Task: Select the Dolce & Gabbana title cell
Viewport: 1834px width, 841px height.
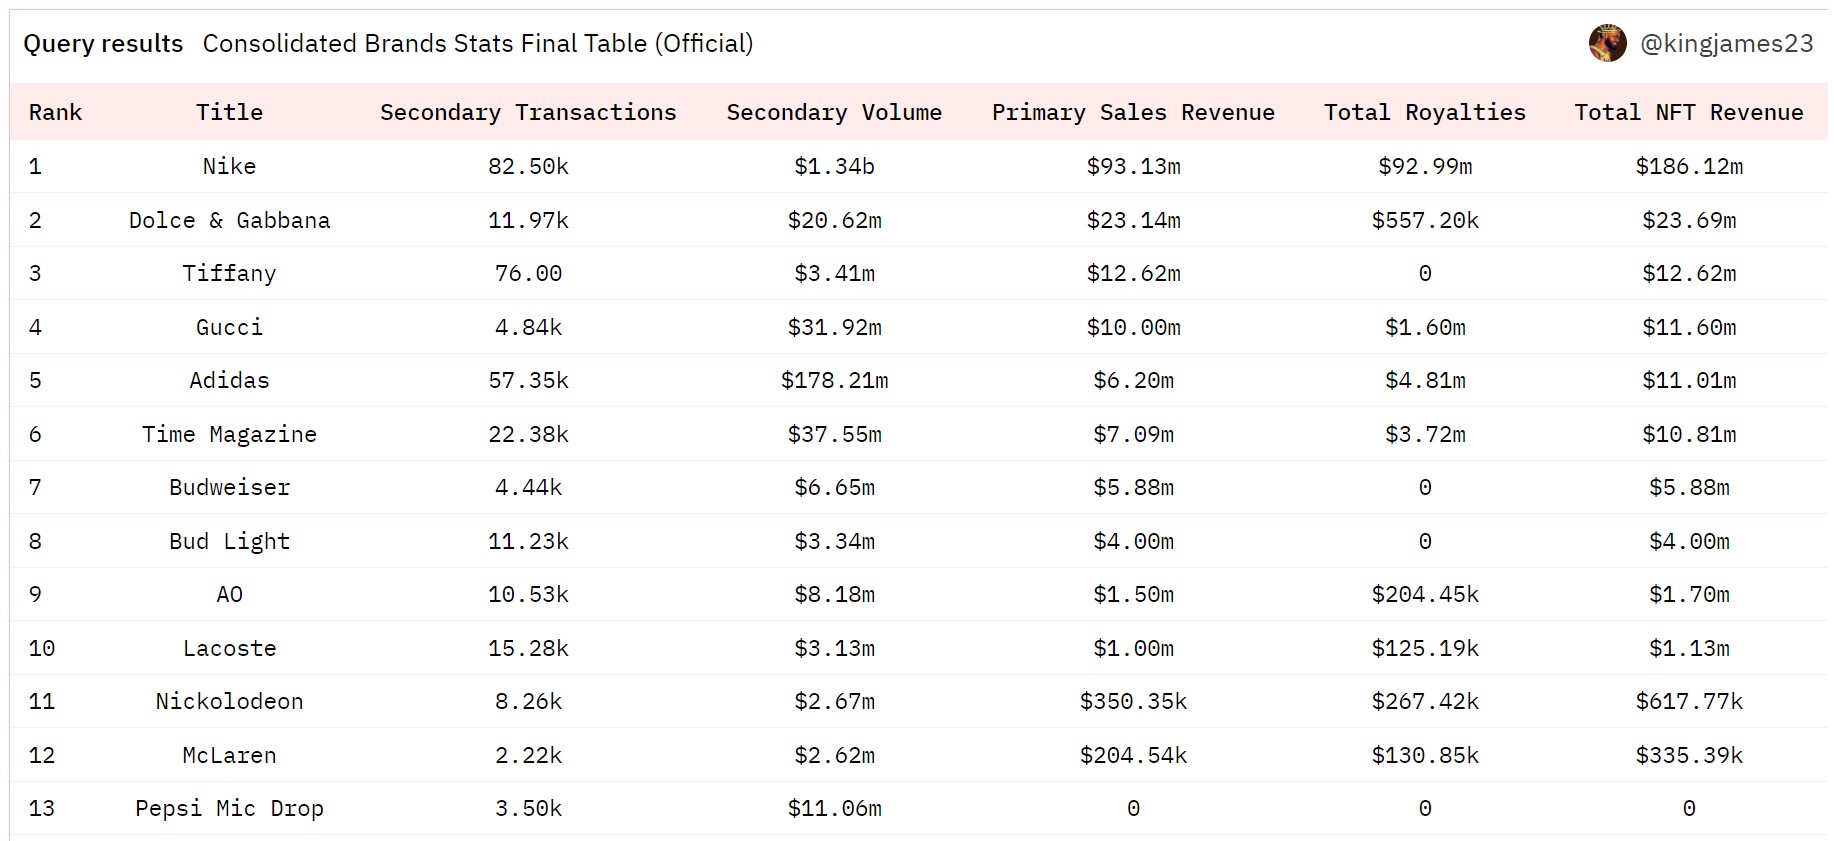Action: pyautogui.click(x=229, y=220)
